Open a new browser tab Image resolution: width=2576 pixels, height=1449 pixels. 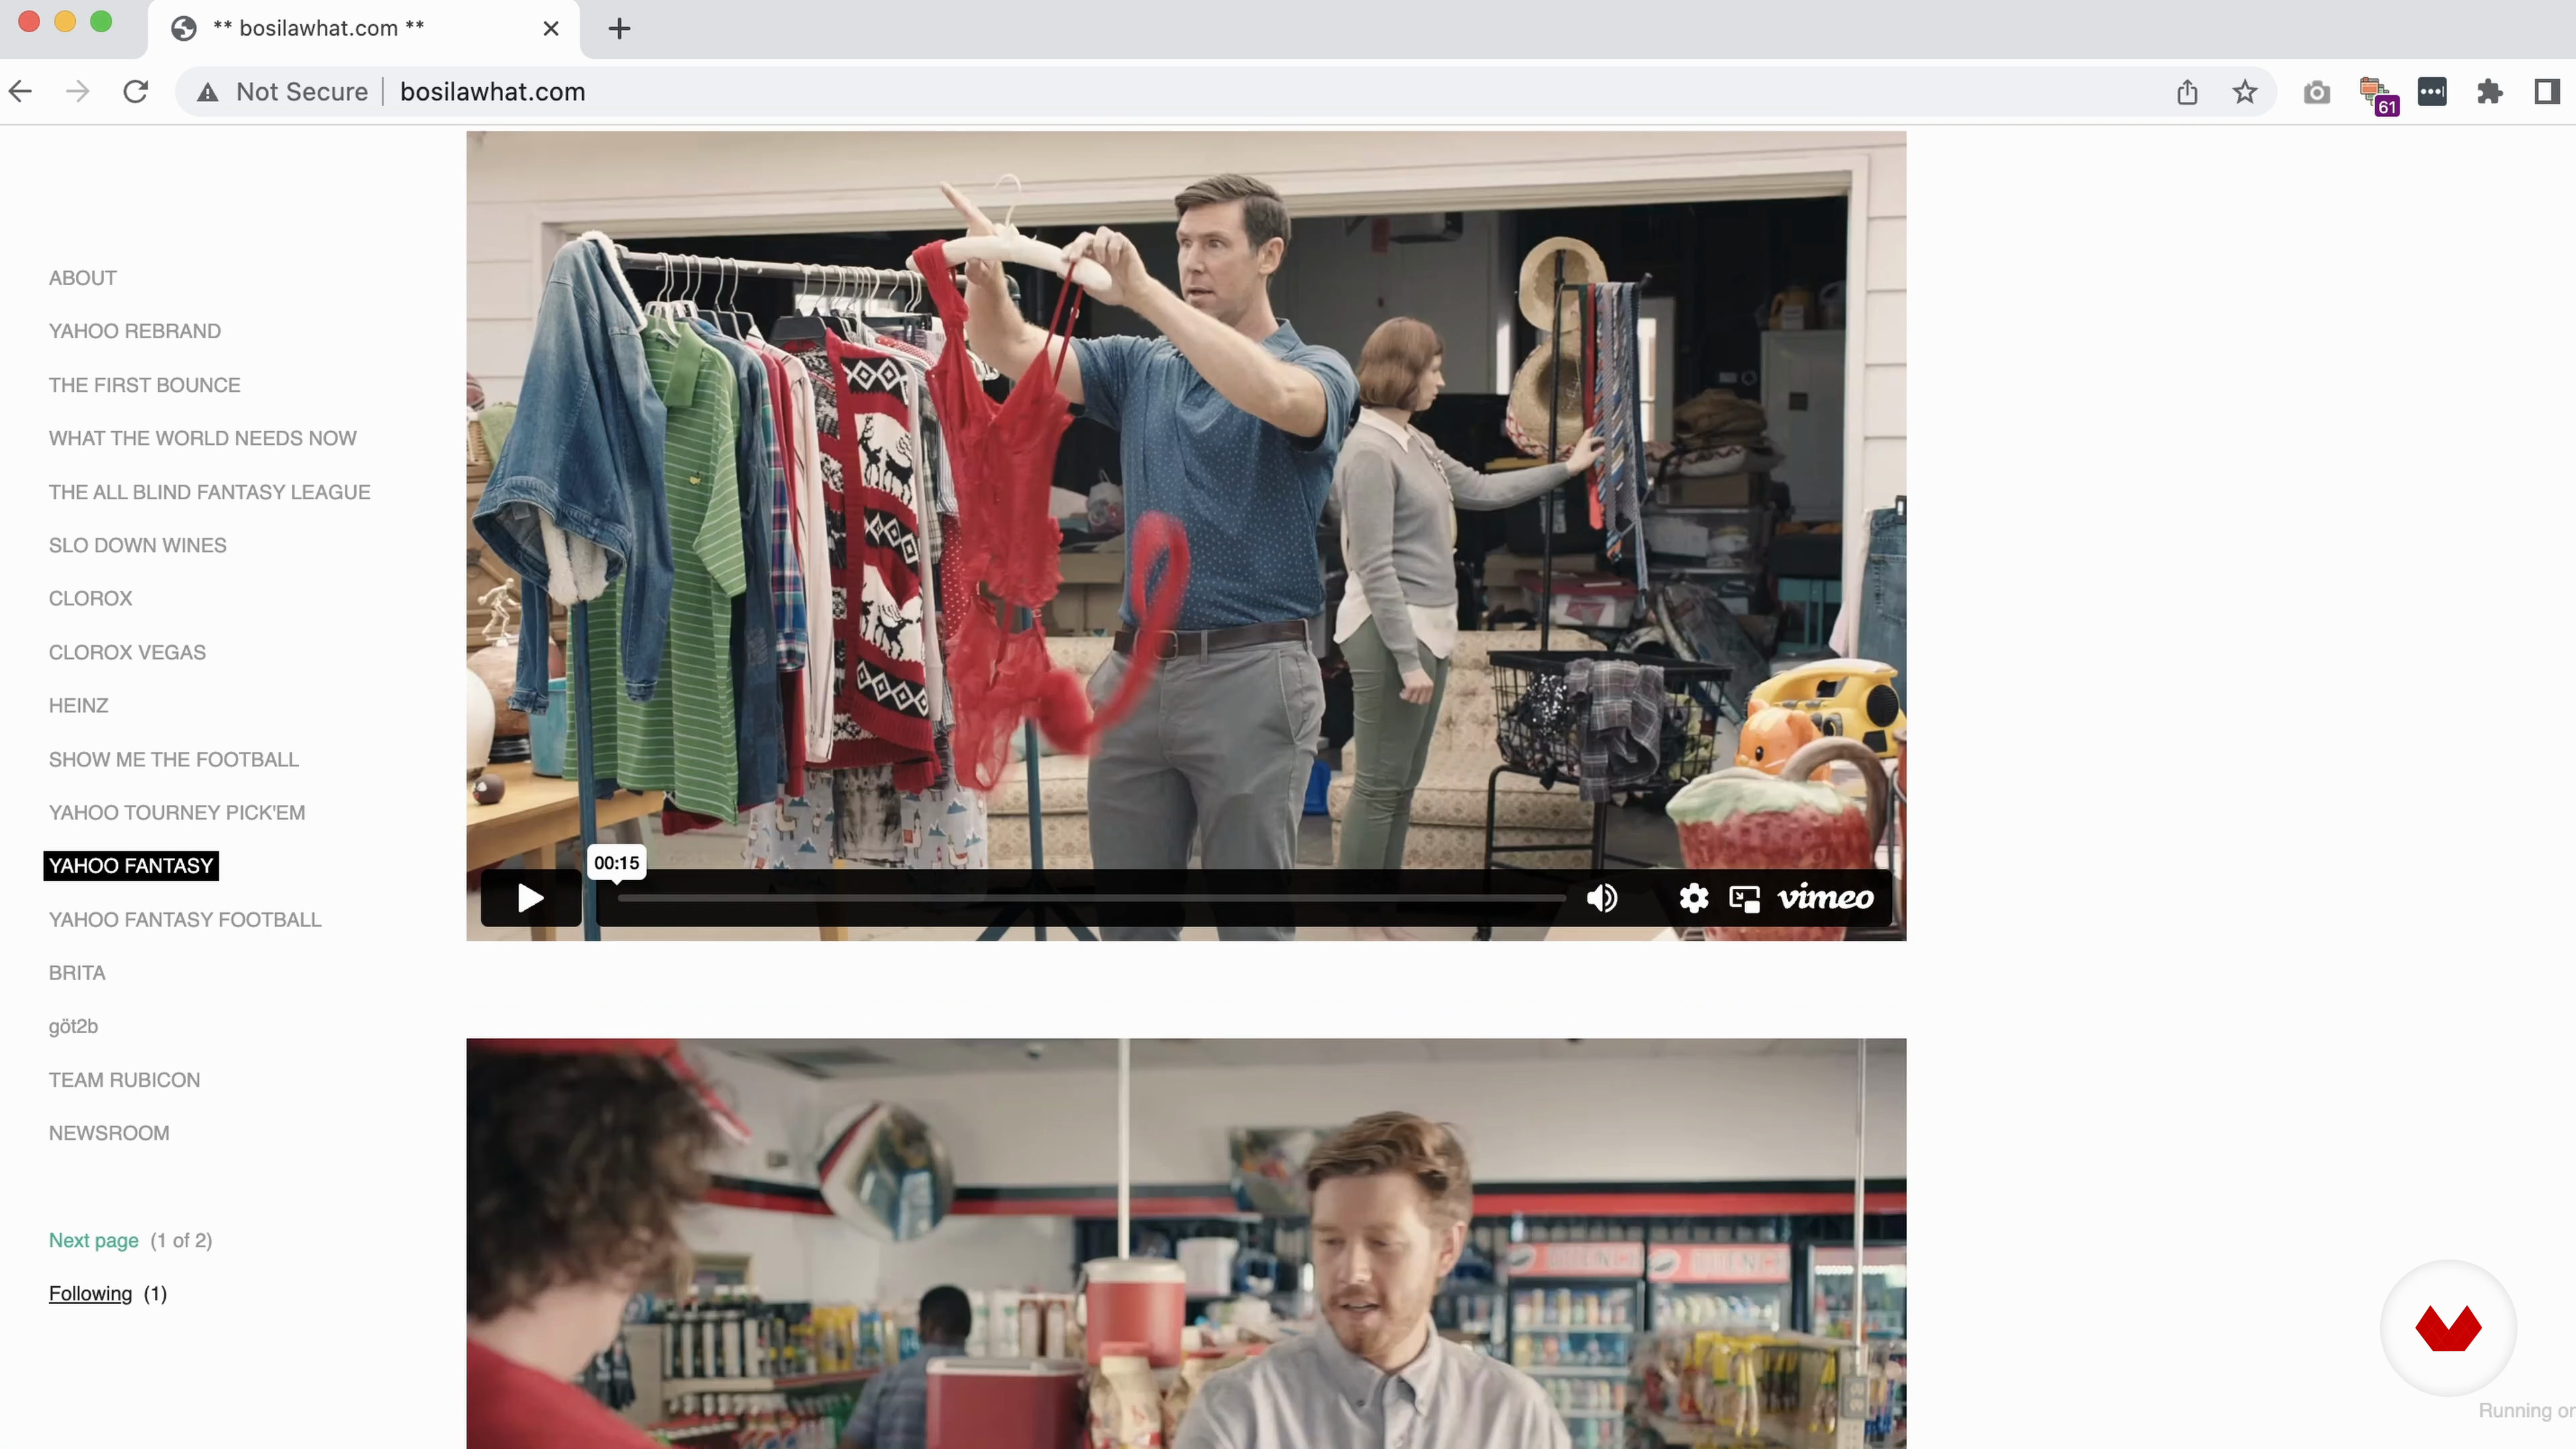coord(619,28)
